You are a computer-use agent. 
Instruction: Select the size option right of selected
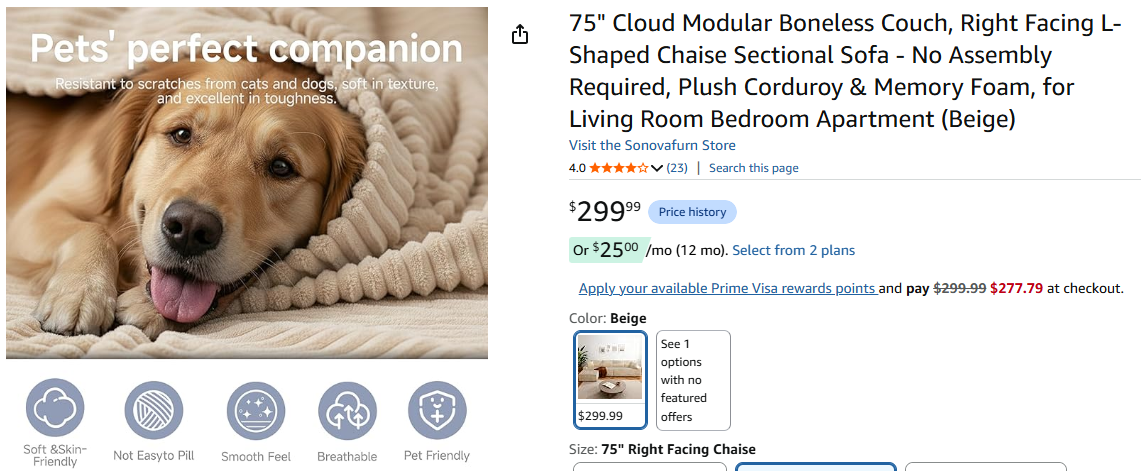click(986, 467)
